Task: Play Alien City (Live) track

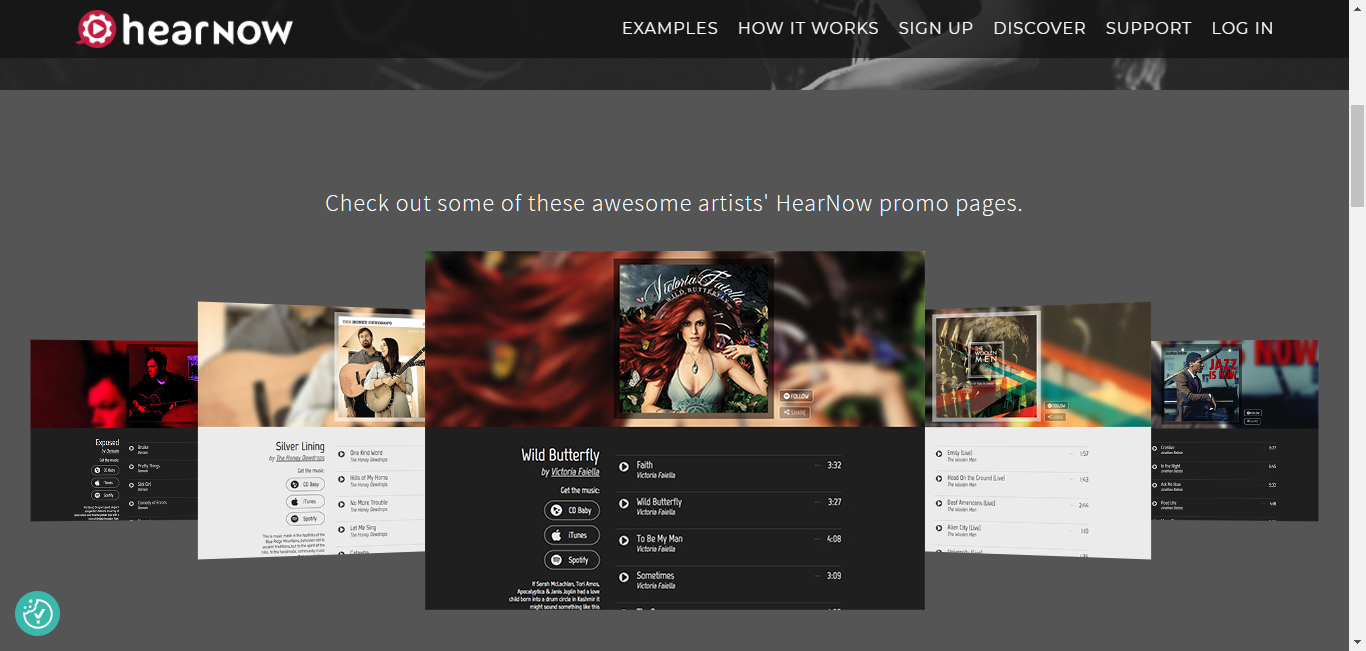Action: tap(940, 528)
